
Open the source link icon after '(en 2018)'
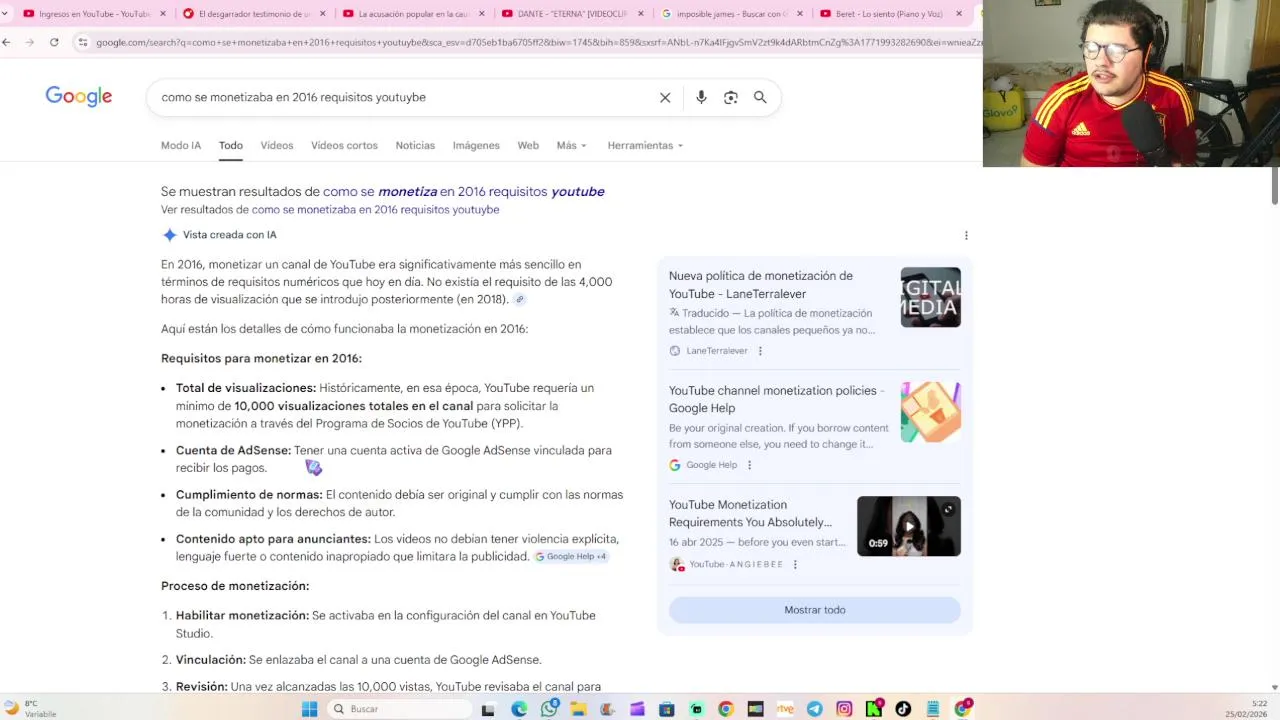[x=519, y=299]
